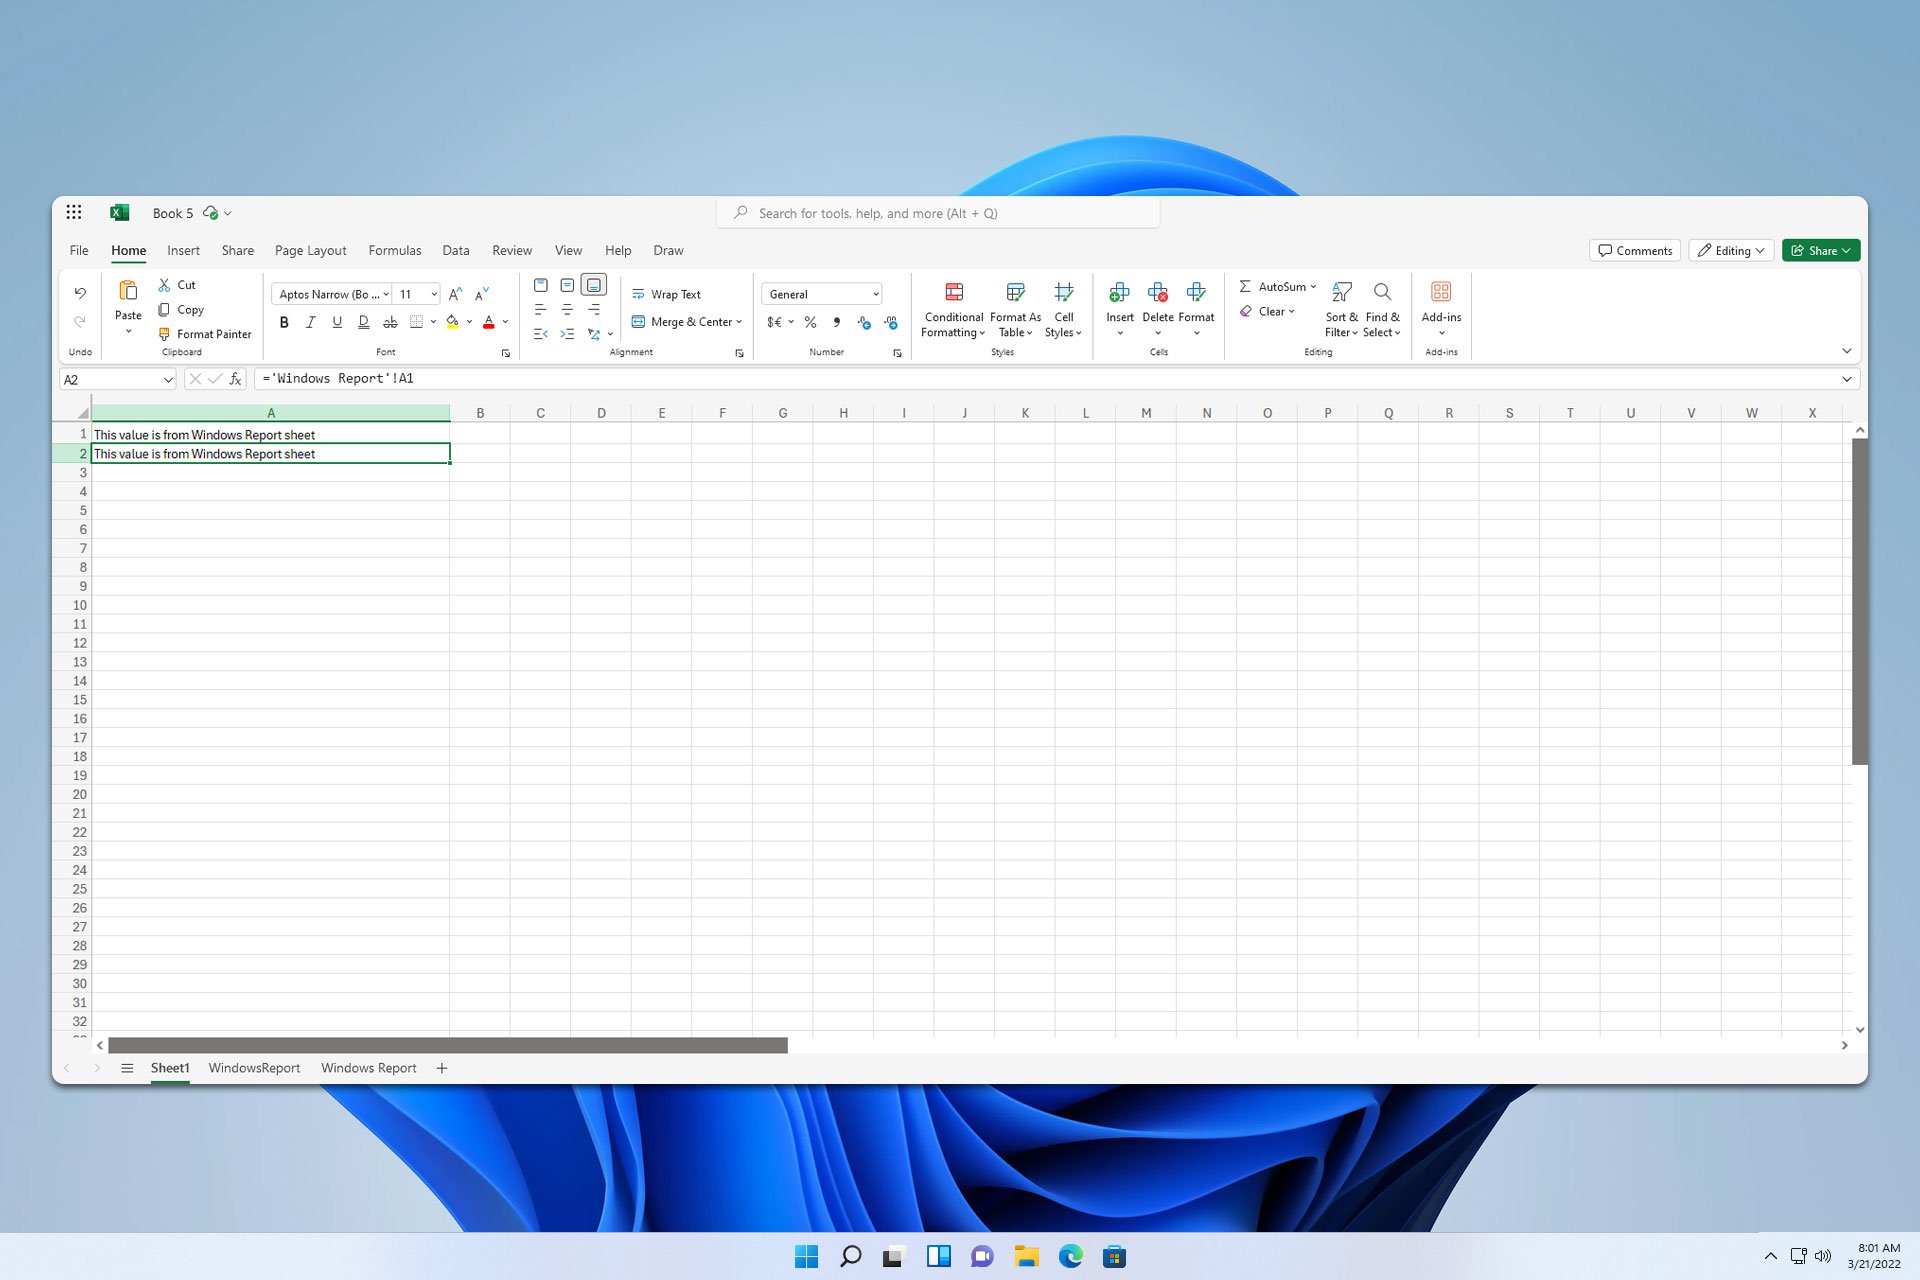
Task: Switch to the Formulas tab
Action: [x=395, y=251]
